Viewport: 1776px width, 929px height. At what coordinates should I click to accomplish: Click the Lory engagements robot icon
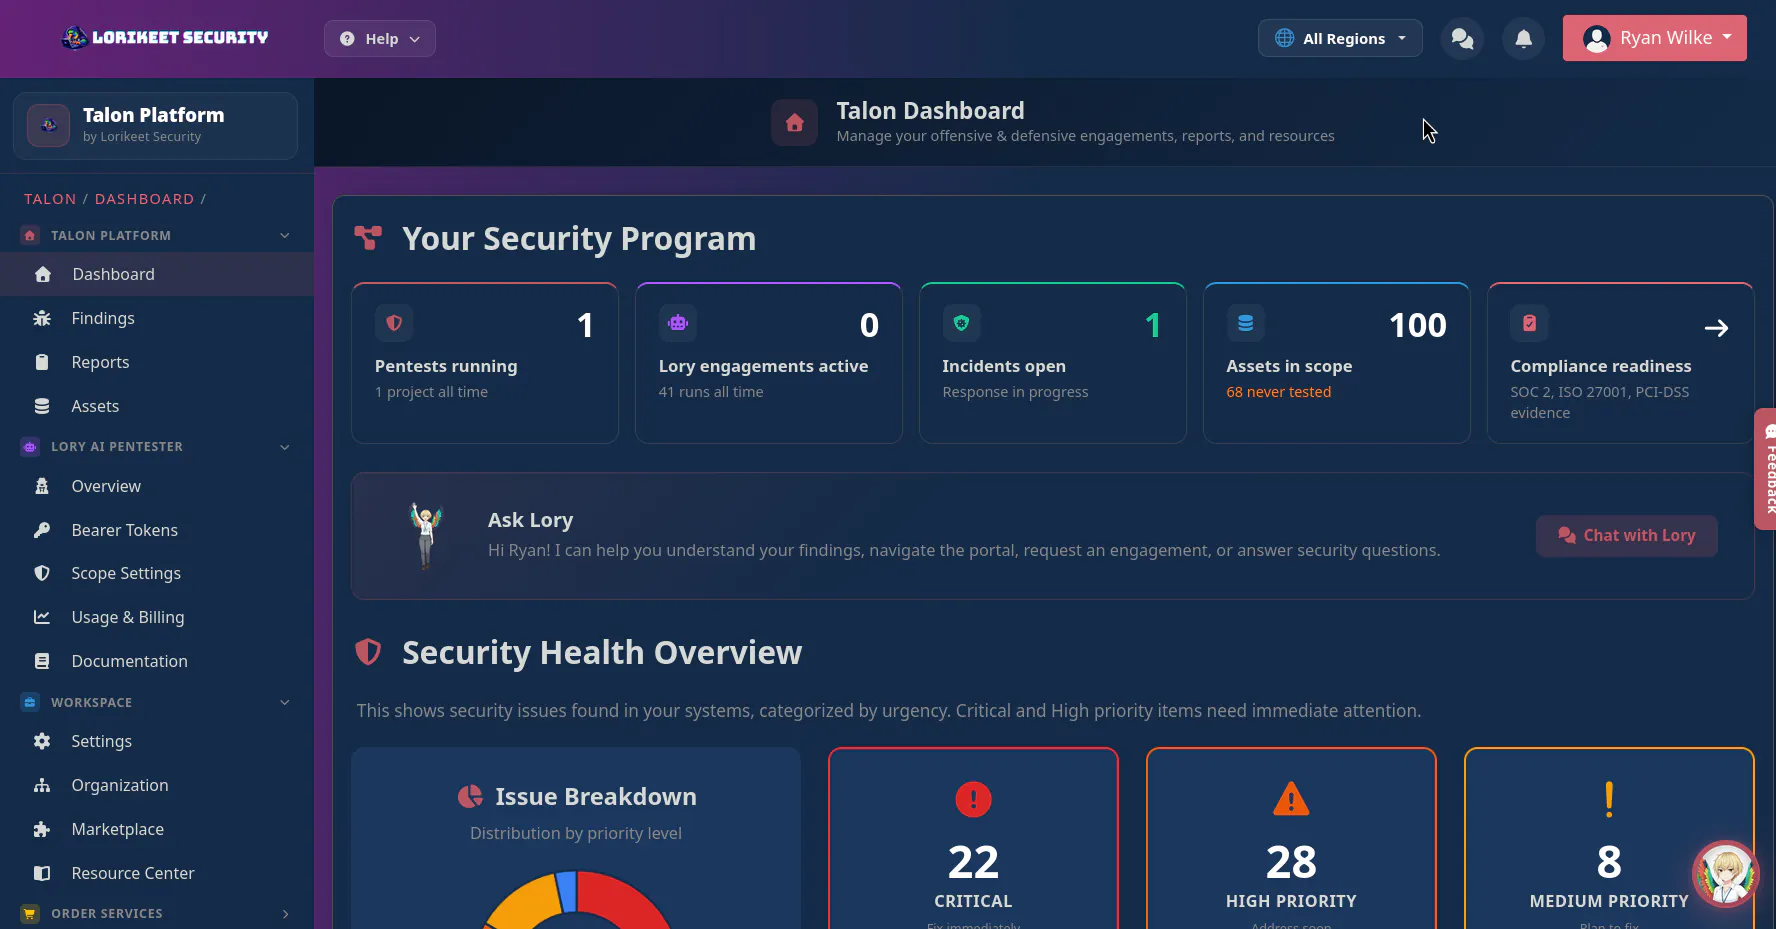tap(678, 323)
